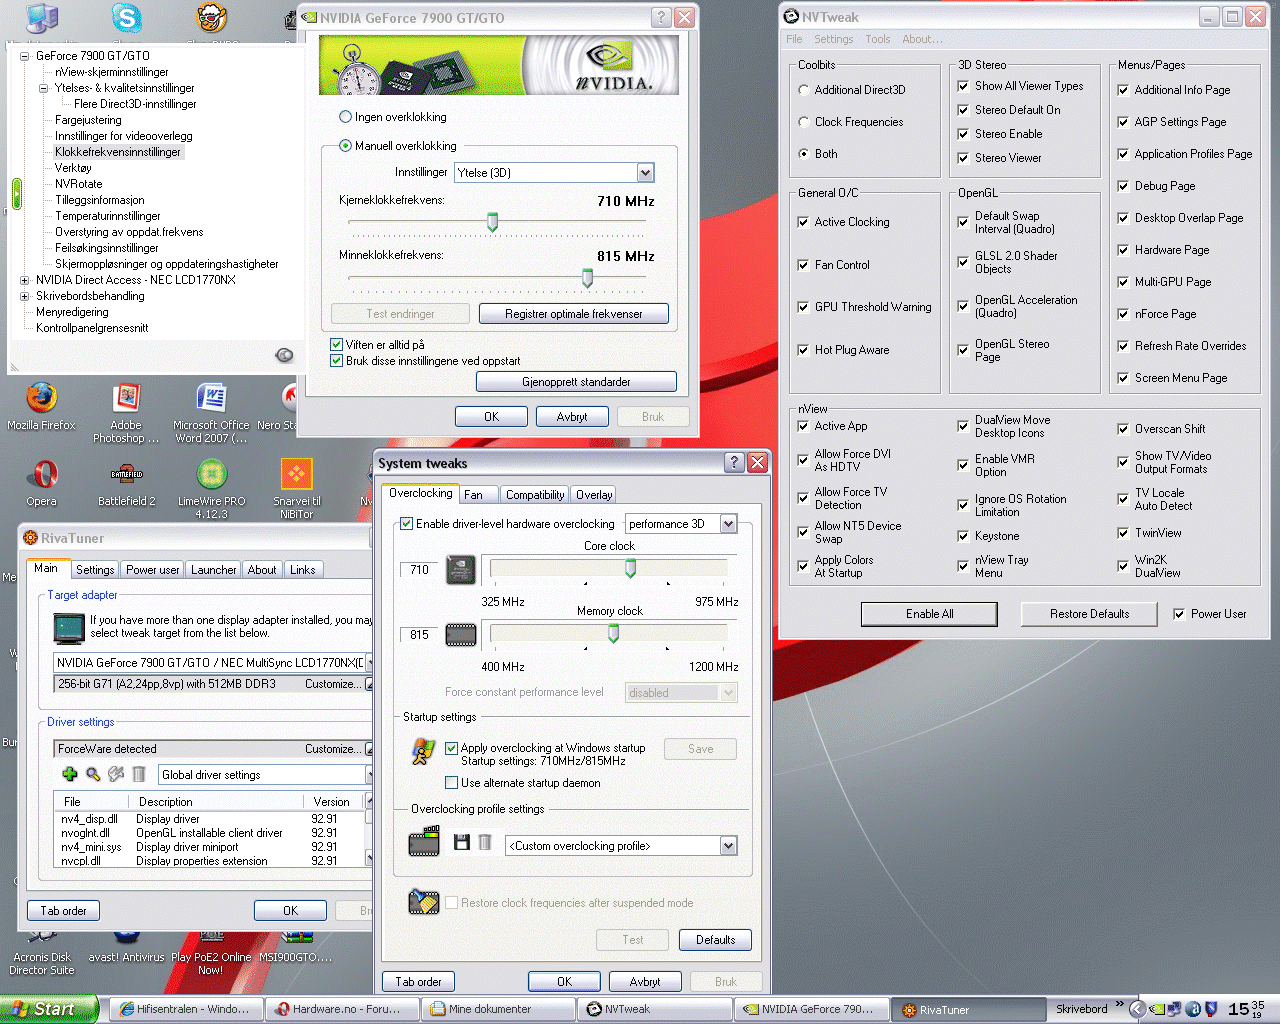
Task: Click the monitor icon under Target adapter
Action: point(69,628)
